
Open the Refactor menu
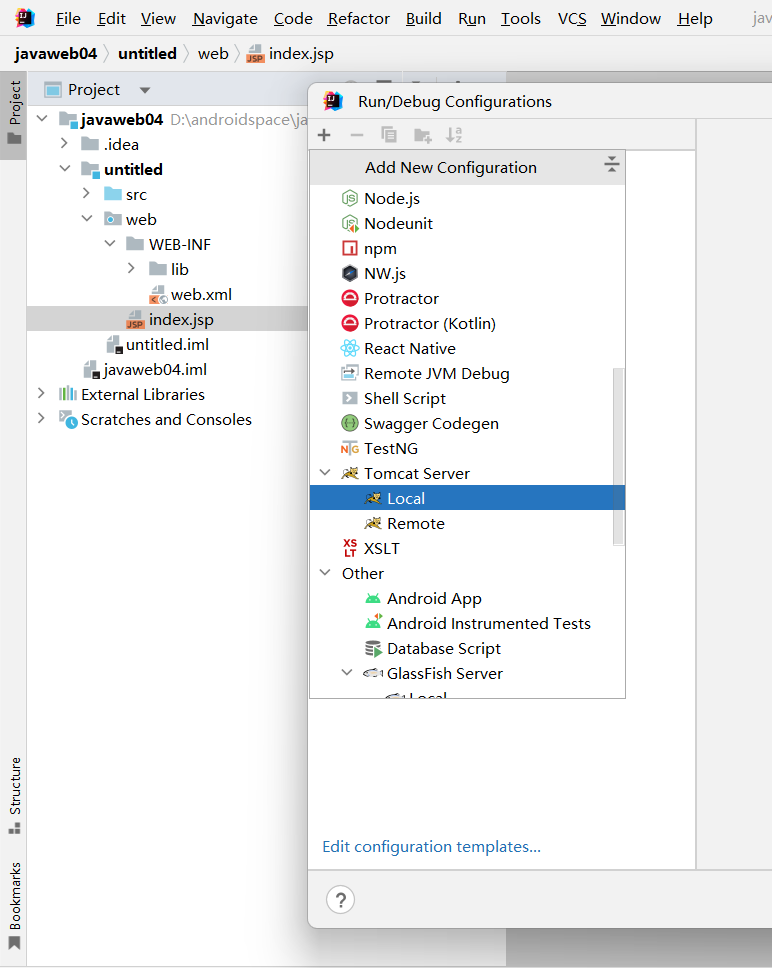coord(359,19)
